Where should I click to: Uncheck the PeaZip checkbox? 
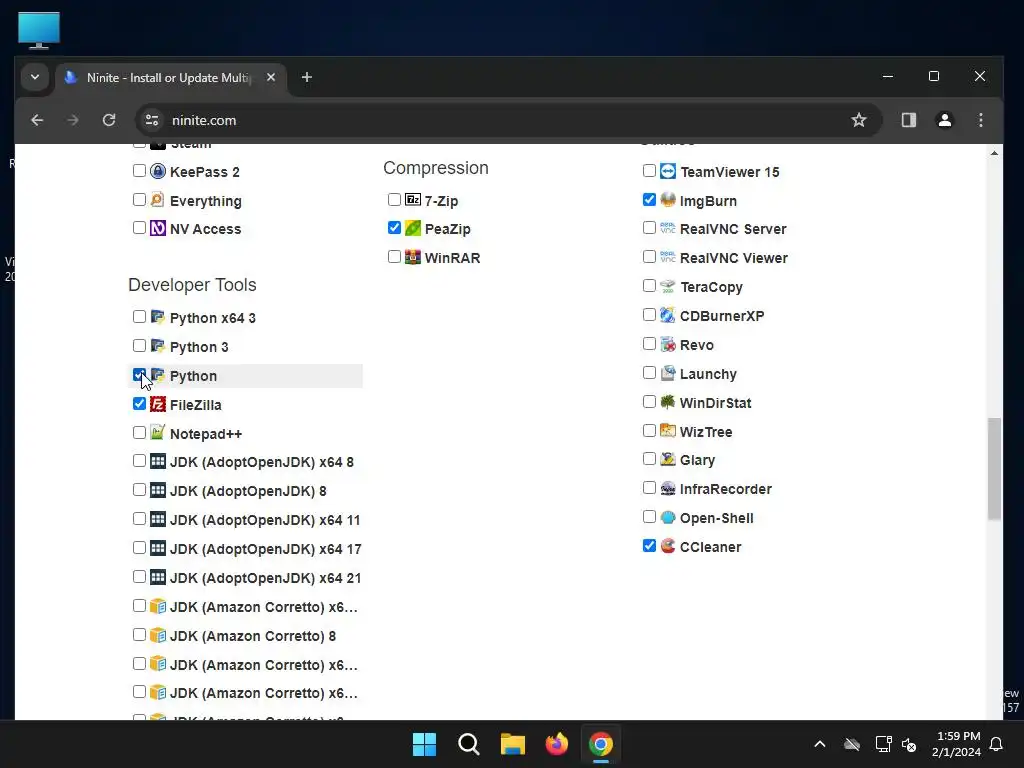coord(394,228)
